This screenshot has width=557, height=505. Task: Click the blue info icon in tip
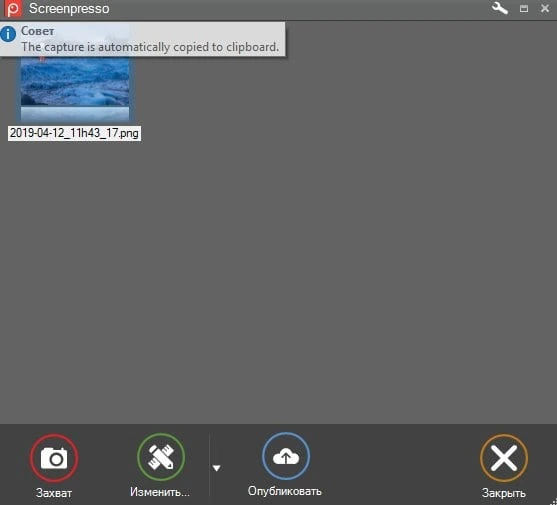[8, 34]
